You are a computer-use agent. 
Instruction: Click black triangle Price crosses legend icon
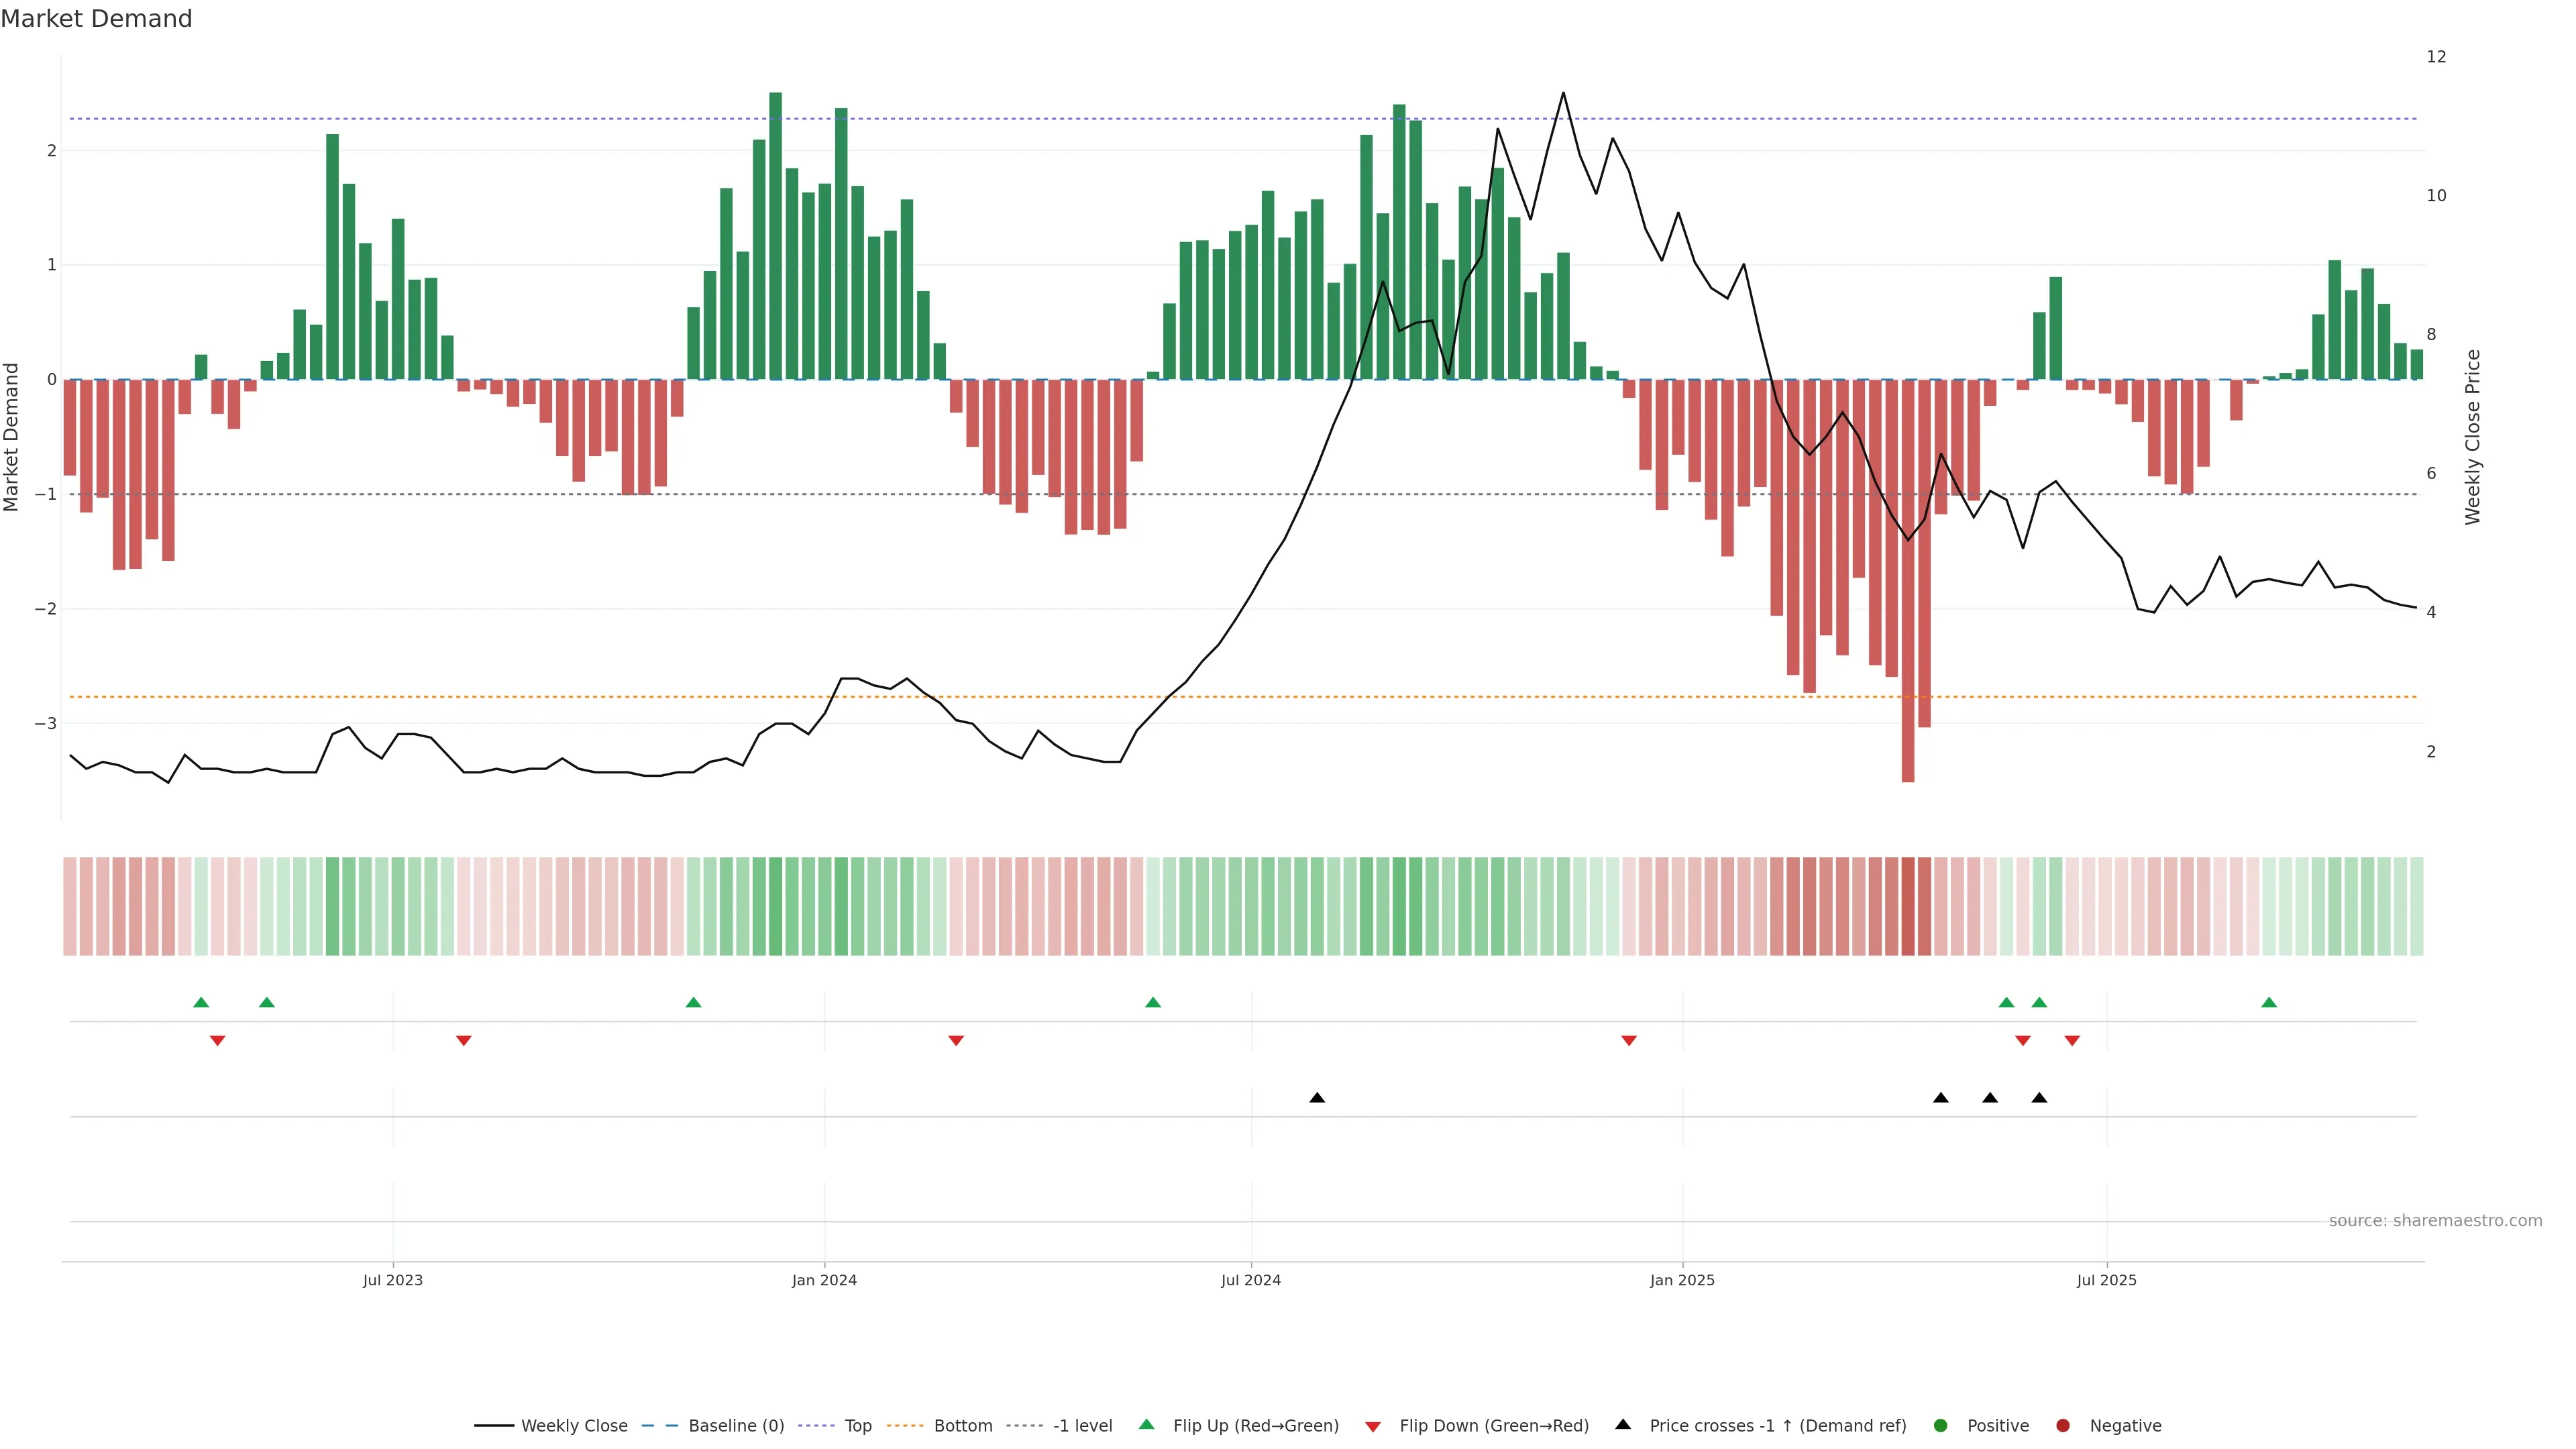pos(1623,1425)
